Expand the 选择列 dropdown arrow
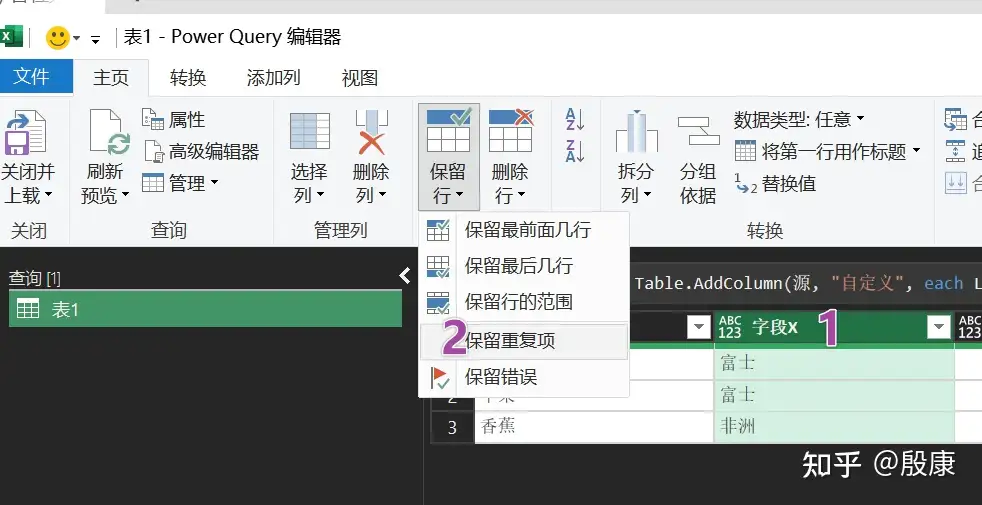 319,195
